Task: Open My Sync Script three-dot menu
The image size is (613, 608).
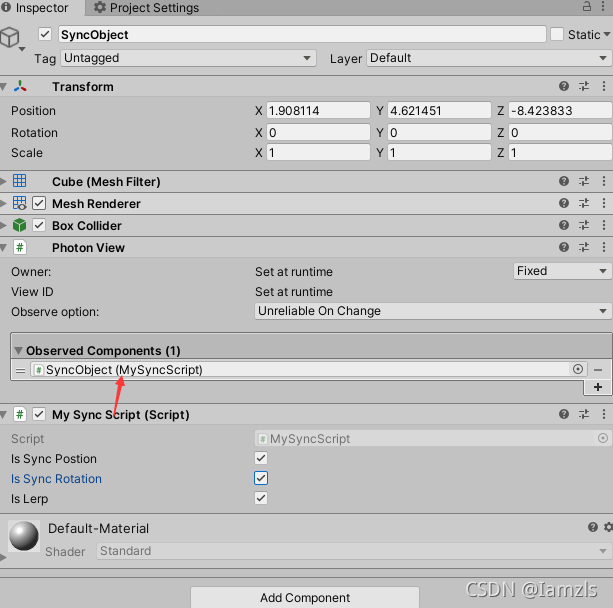Action: point(604,414)
